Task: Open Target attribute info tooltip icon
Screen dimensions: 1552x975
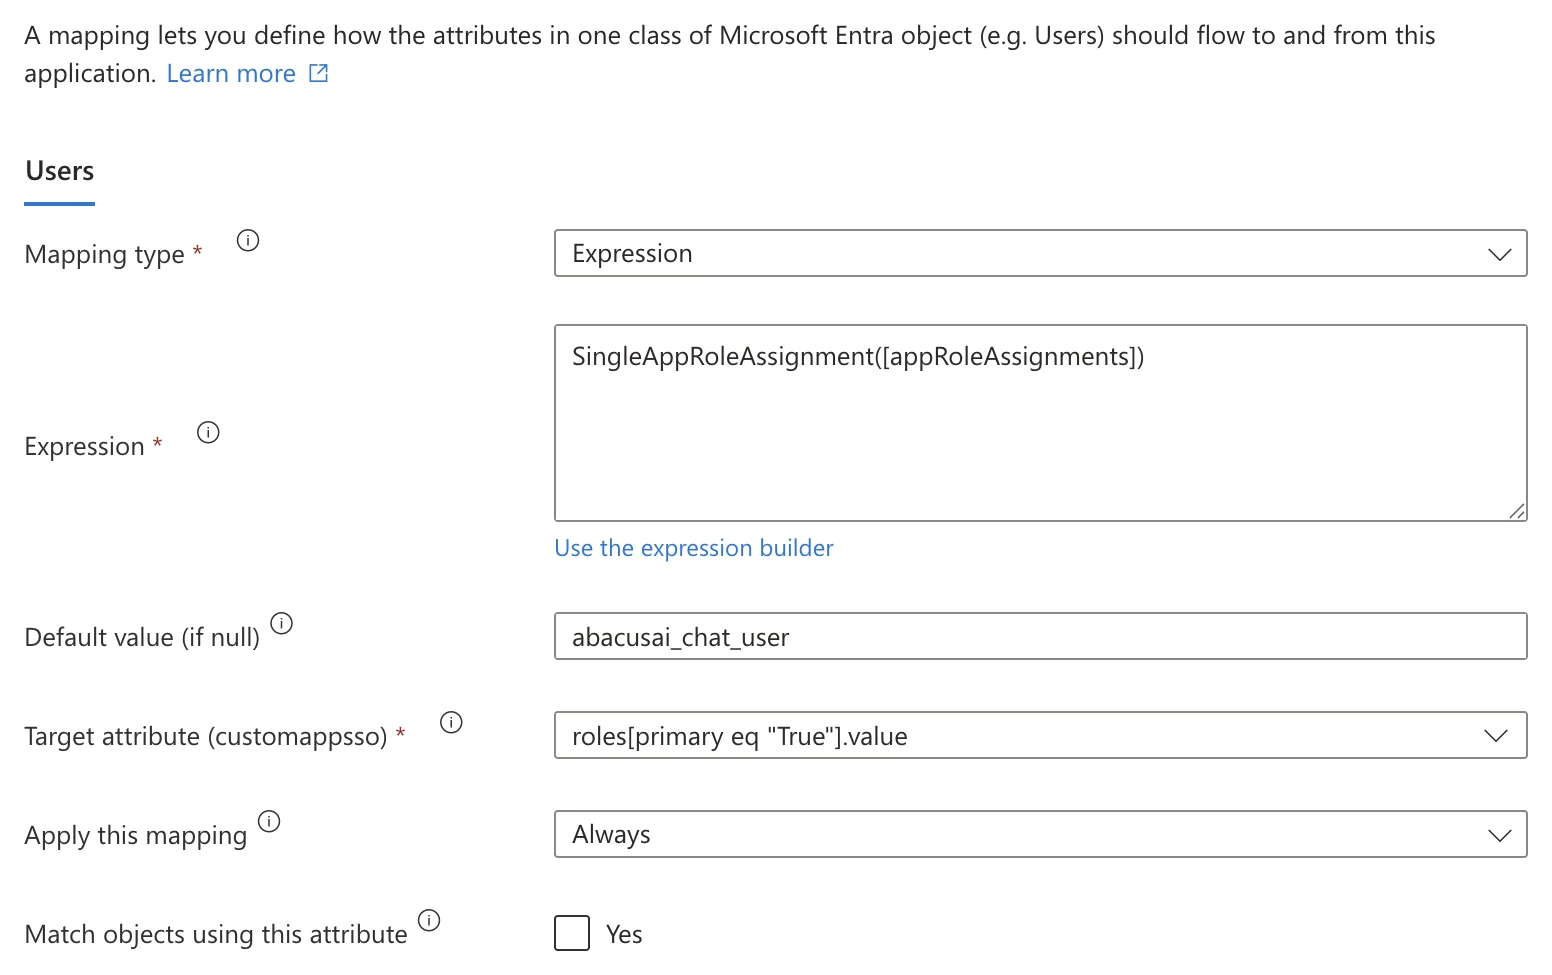Action: pyautogui.click(x=451, y=722)
